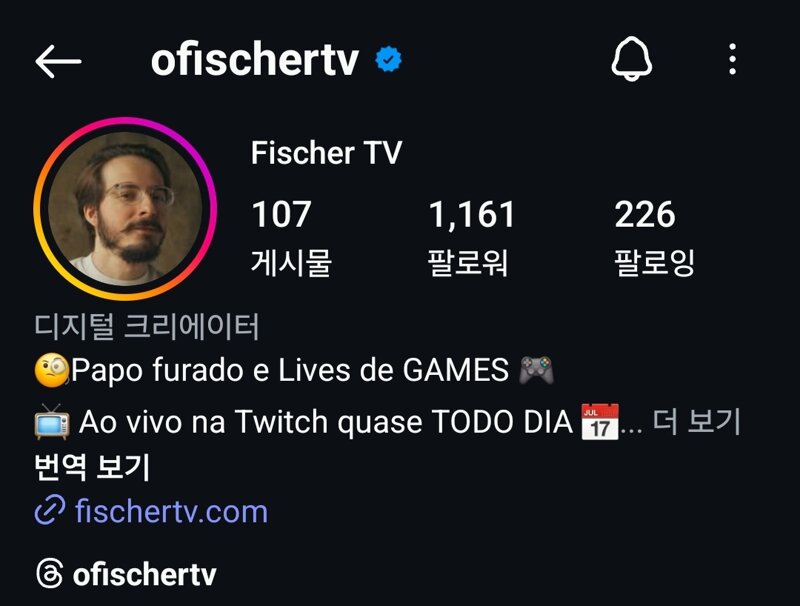Tap the 디지털 크리에이터 category label

coord(147,326)
